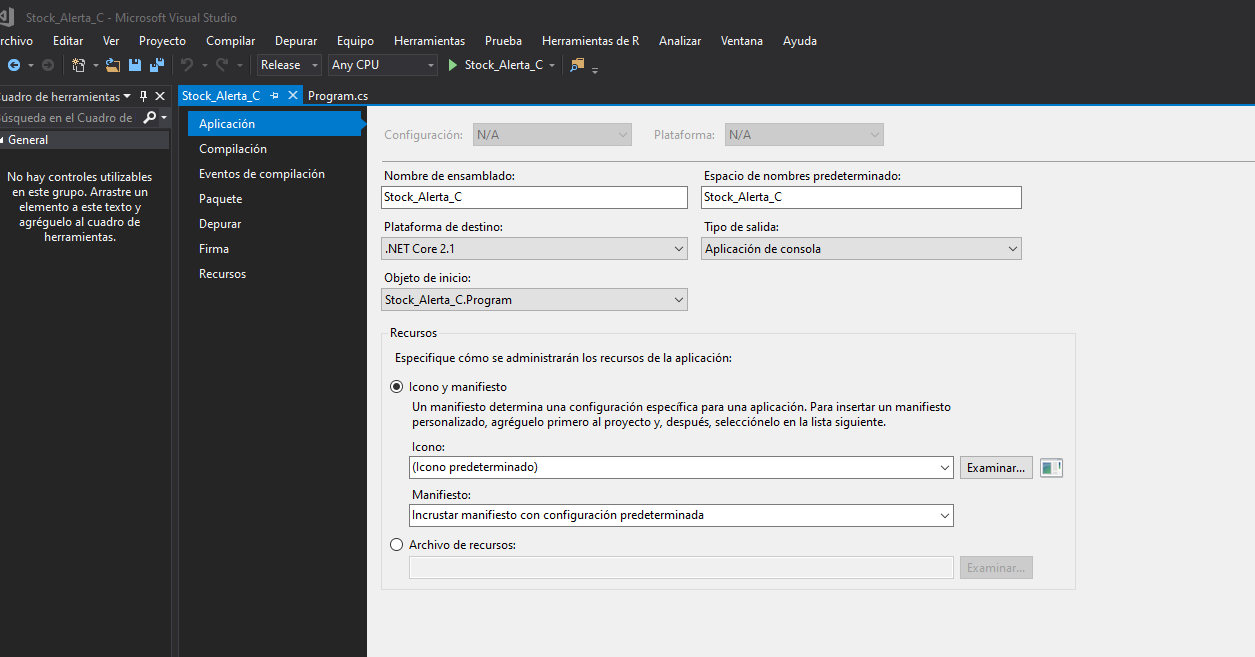Open the Ver menu
1255x657 pixels.
point(111,41)
